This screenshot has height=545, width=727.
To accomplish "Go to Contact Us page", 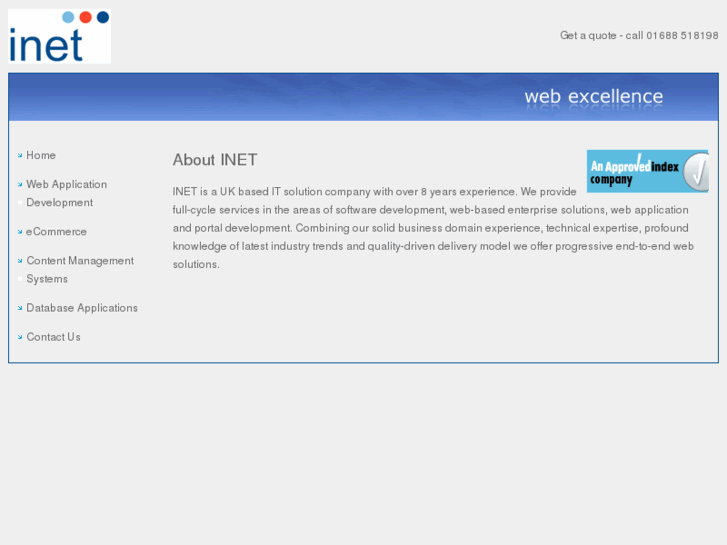I will (x=53, y=337).
